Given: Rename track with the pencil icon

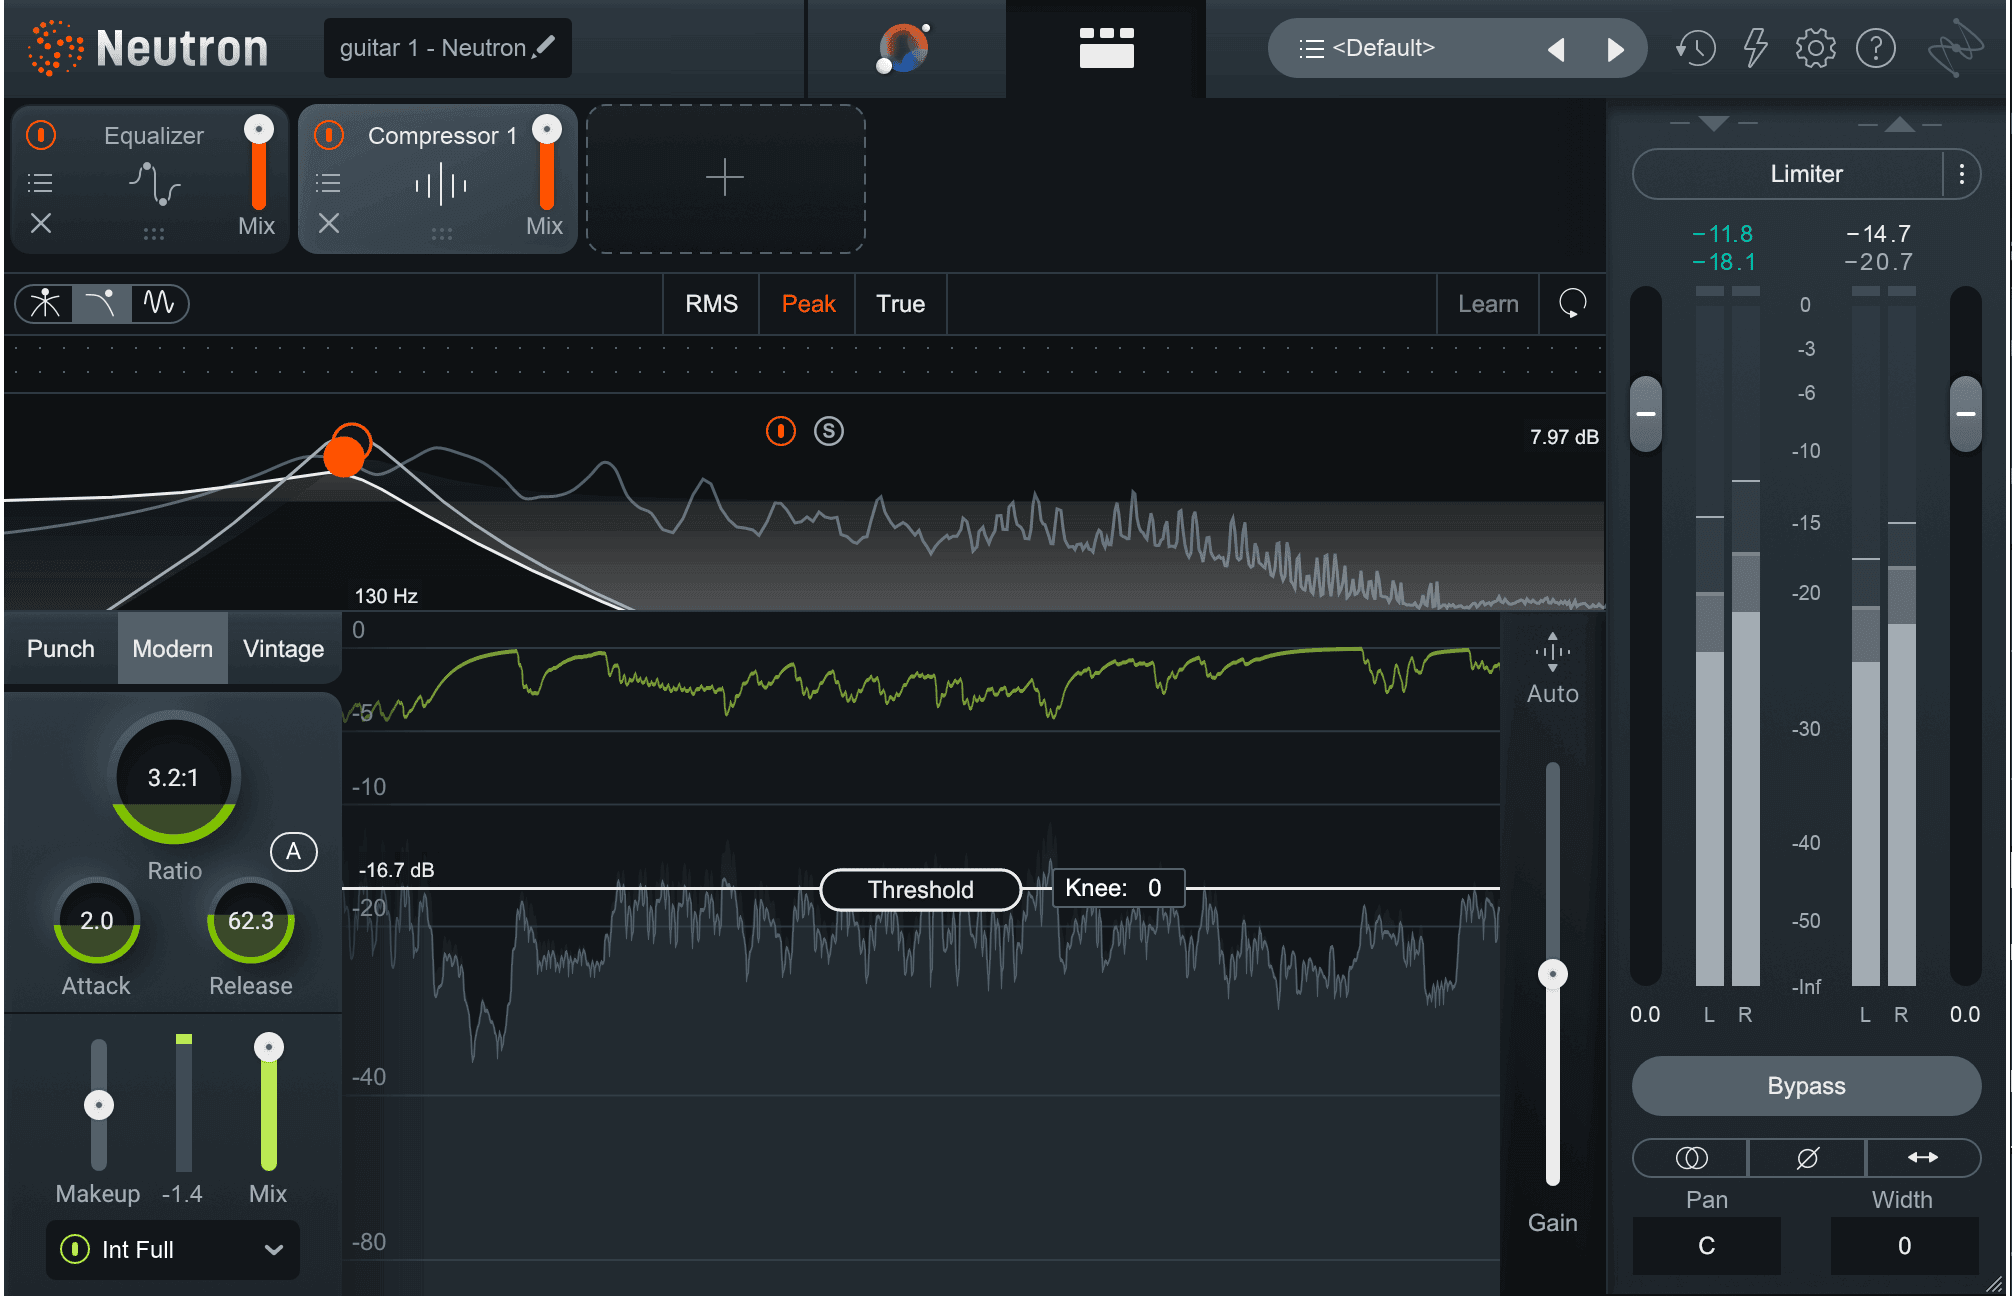Looking at the screenshot, I should point(545,47).
